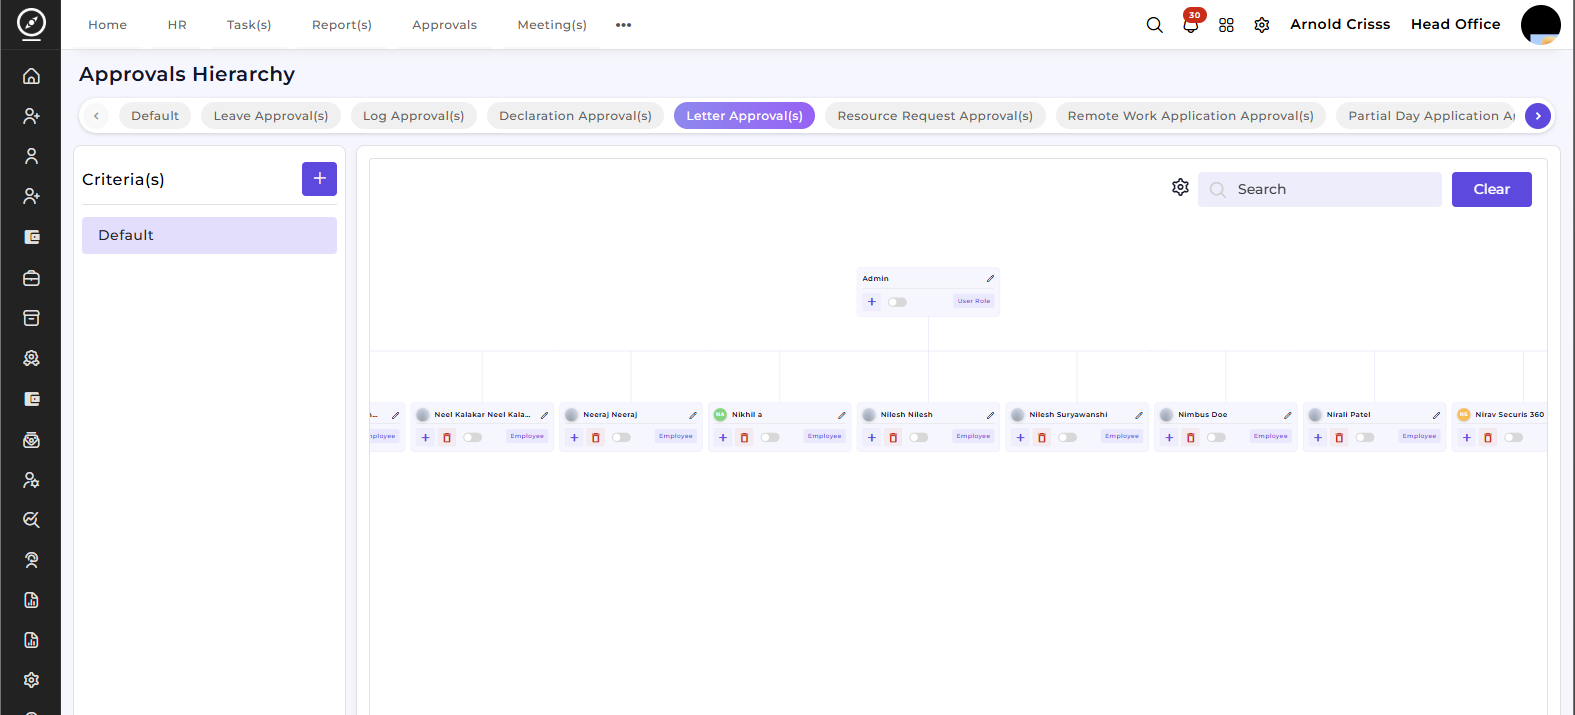Open the apps grid icon in header
The width and height of the screenshot is (1575, 715).
tap(1226, 25)
